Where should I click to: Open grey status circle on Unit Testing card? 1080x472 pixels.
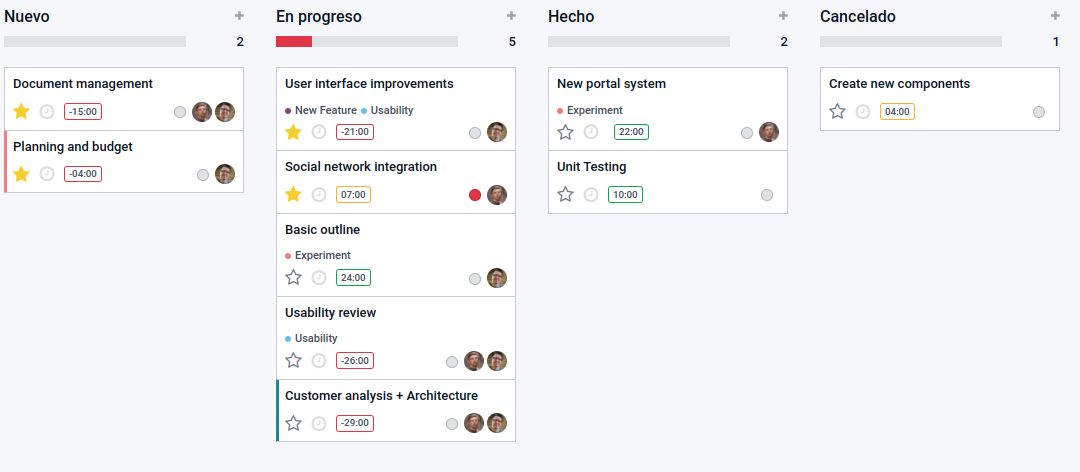767,195
